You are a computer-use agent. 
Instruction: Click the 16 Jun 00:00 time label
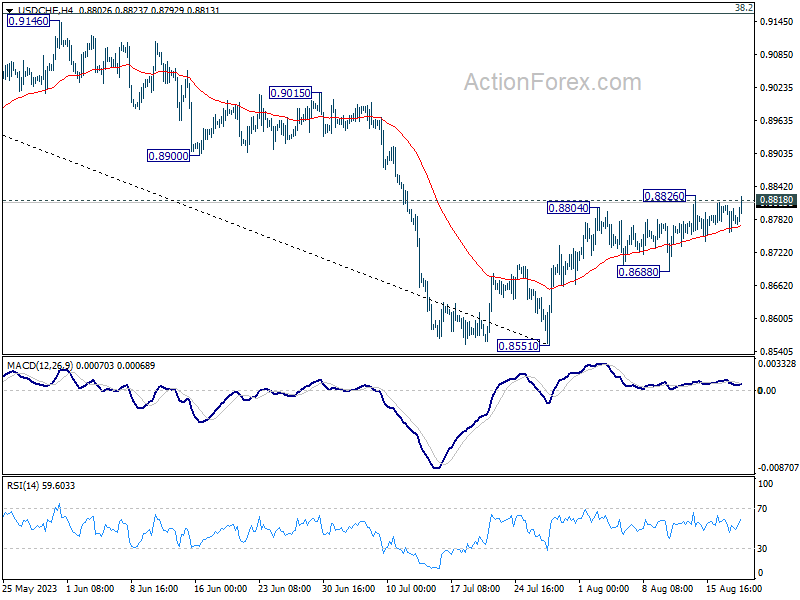click(x=220, y=588)
